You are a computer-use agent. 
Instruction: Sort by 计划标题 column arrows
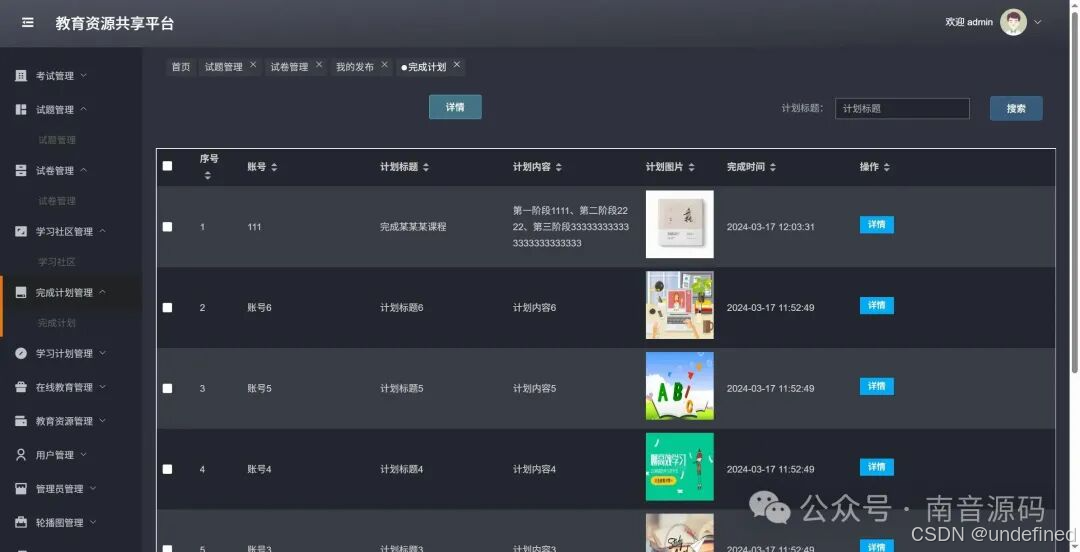point(426,167)
